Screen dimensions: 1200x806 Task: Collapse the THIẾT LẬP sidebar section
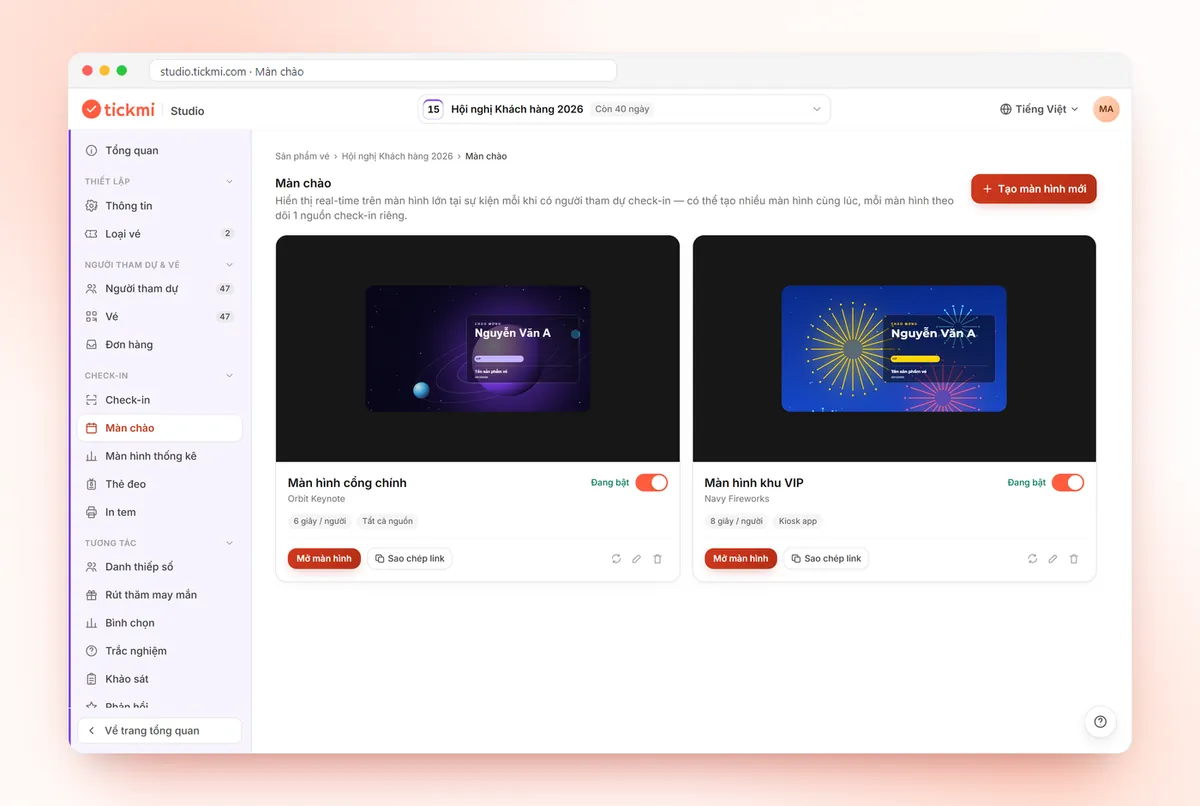229,182
